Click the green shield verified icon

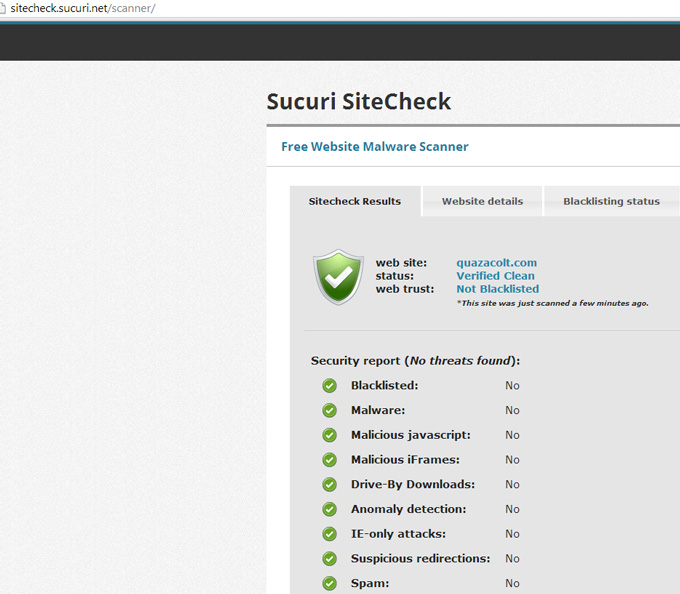click(x=338, y=277)
